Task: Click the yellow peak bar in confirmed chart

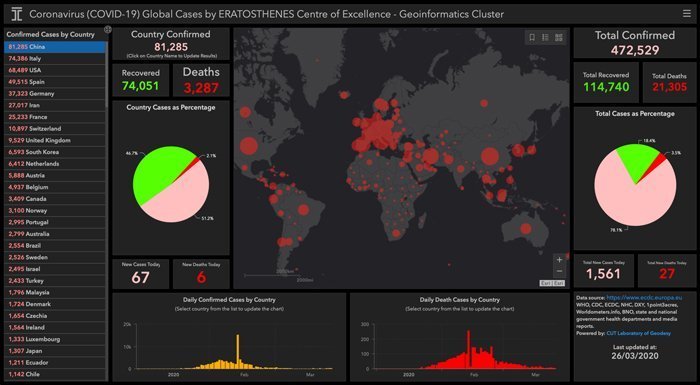Action: 238,352
